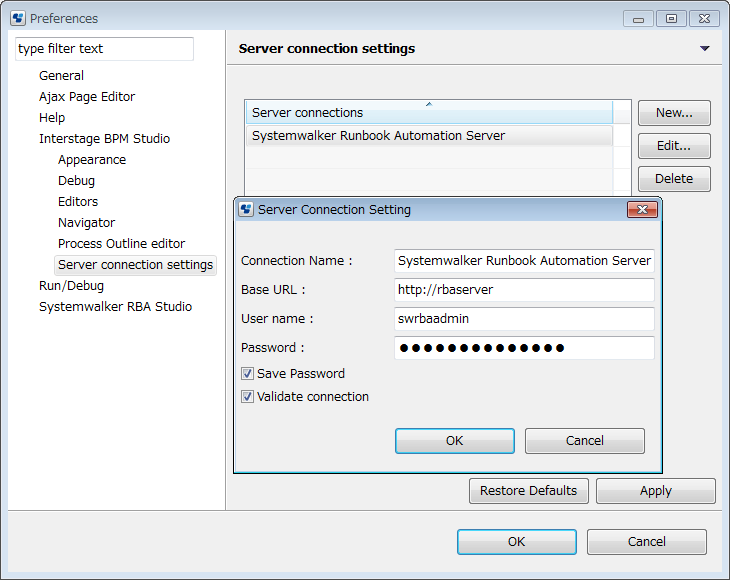
Task: Focus the type filter text field
Action: click(104, 49)
